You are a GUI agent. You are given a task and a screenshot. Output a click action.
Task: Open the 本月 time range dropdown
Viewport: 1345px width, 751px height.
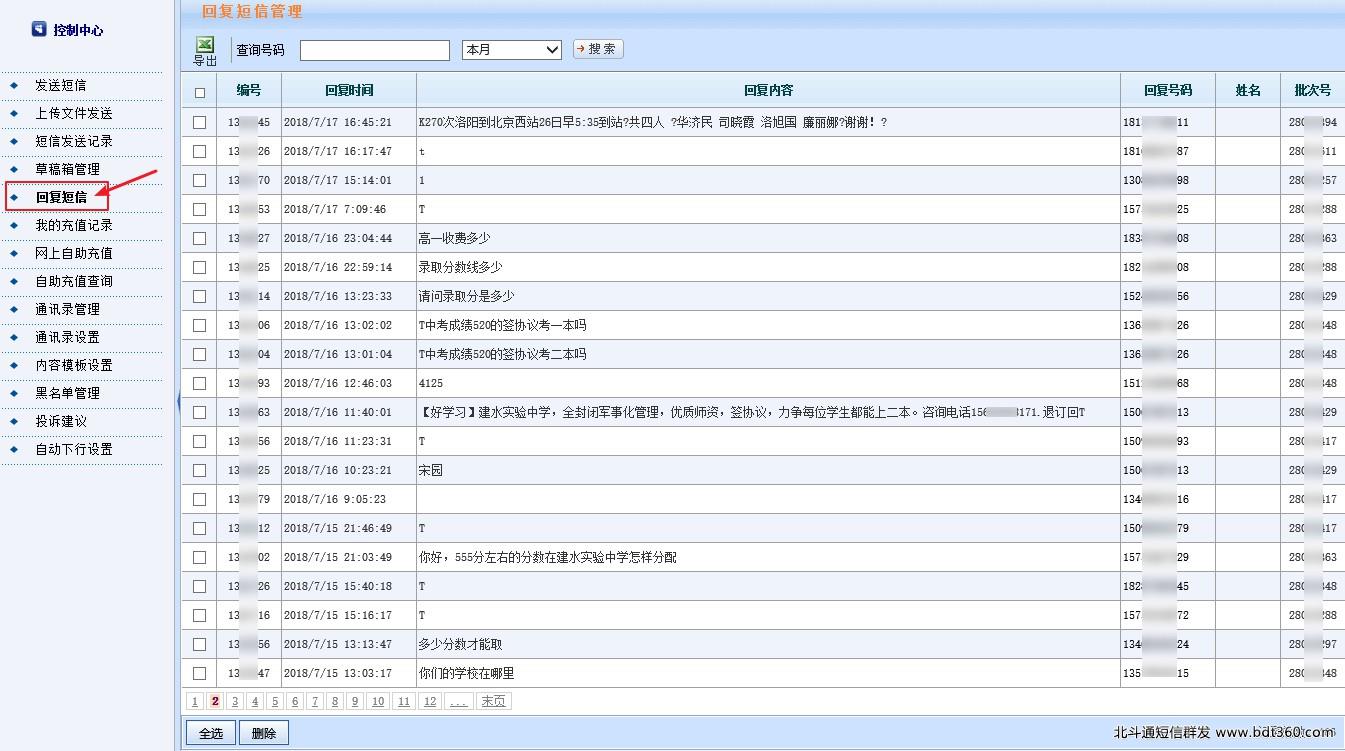click(512, 49)
